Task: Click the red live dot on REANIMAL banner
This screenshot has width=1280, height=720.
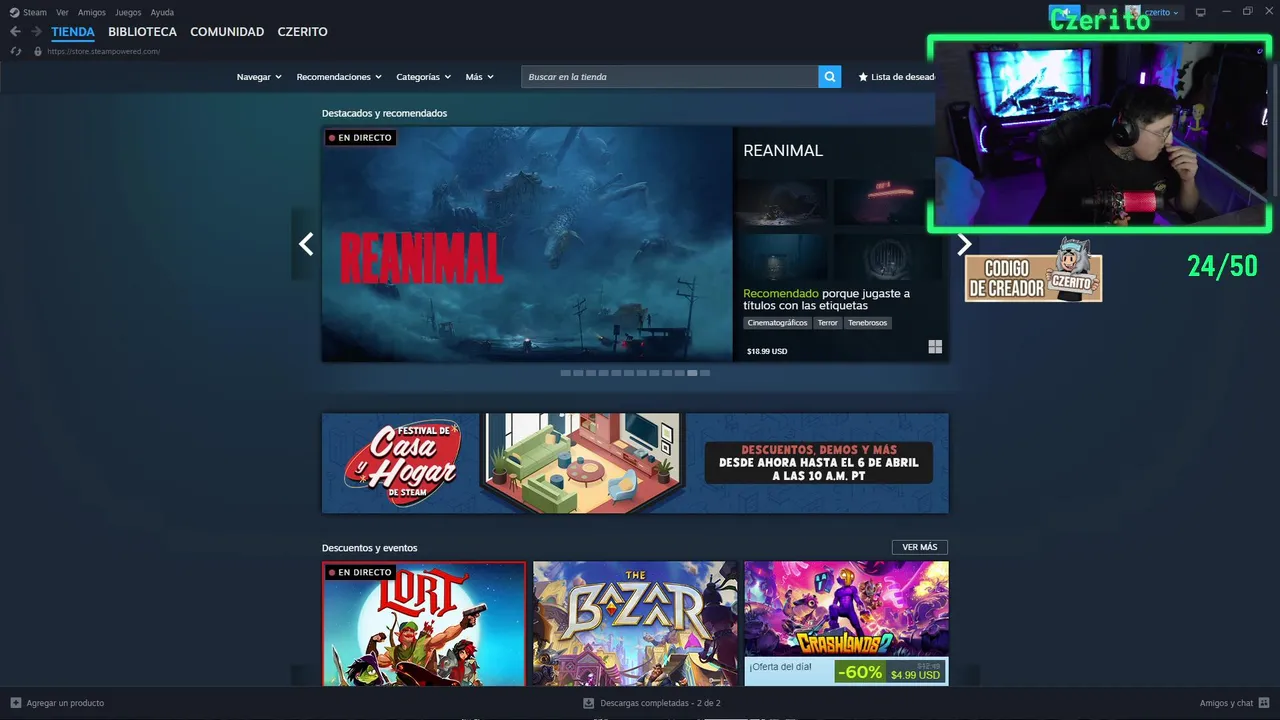Action: point(331,138)
